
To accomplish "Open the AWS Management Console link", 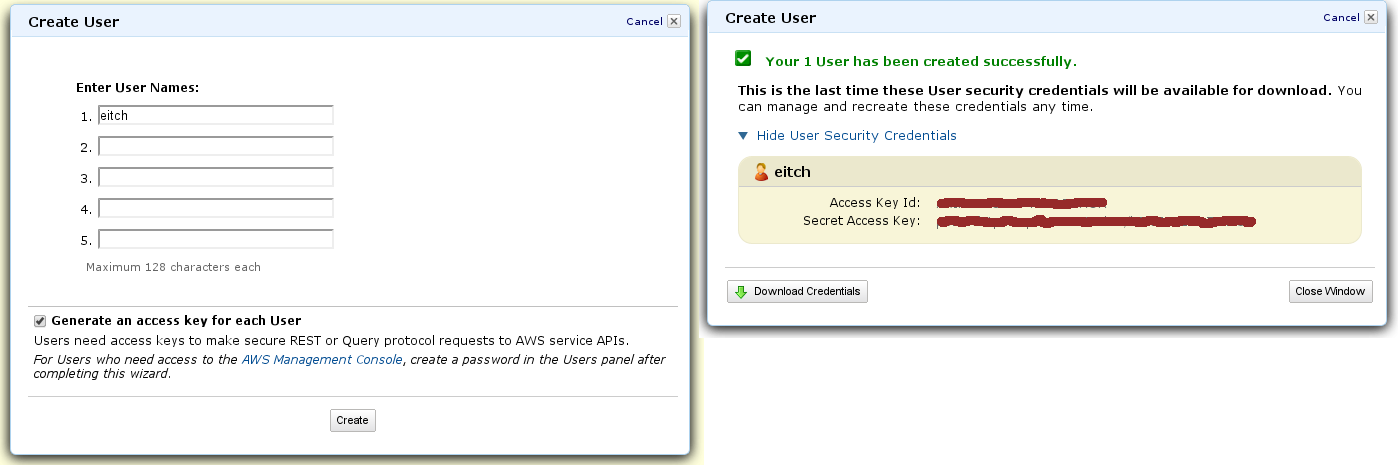I will coord(322,359).
